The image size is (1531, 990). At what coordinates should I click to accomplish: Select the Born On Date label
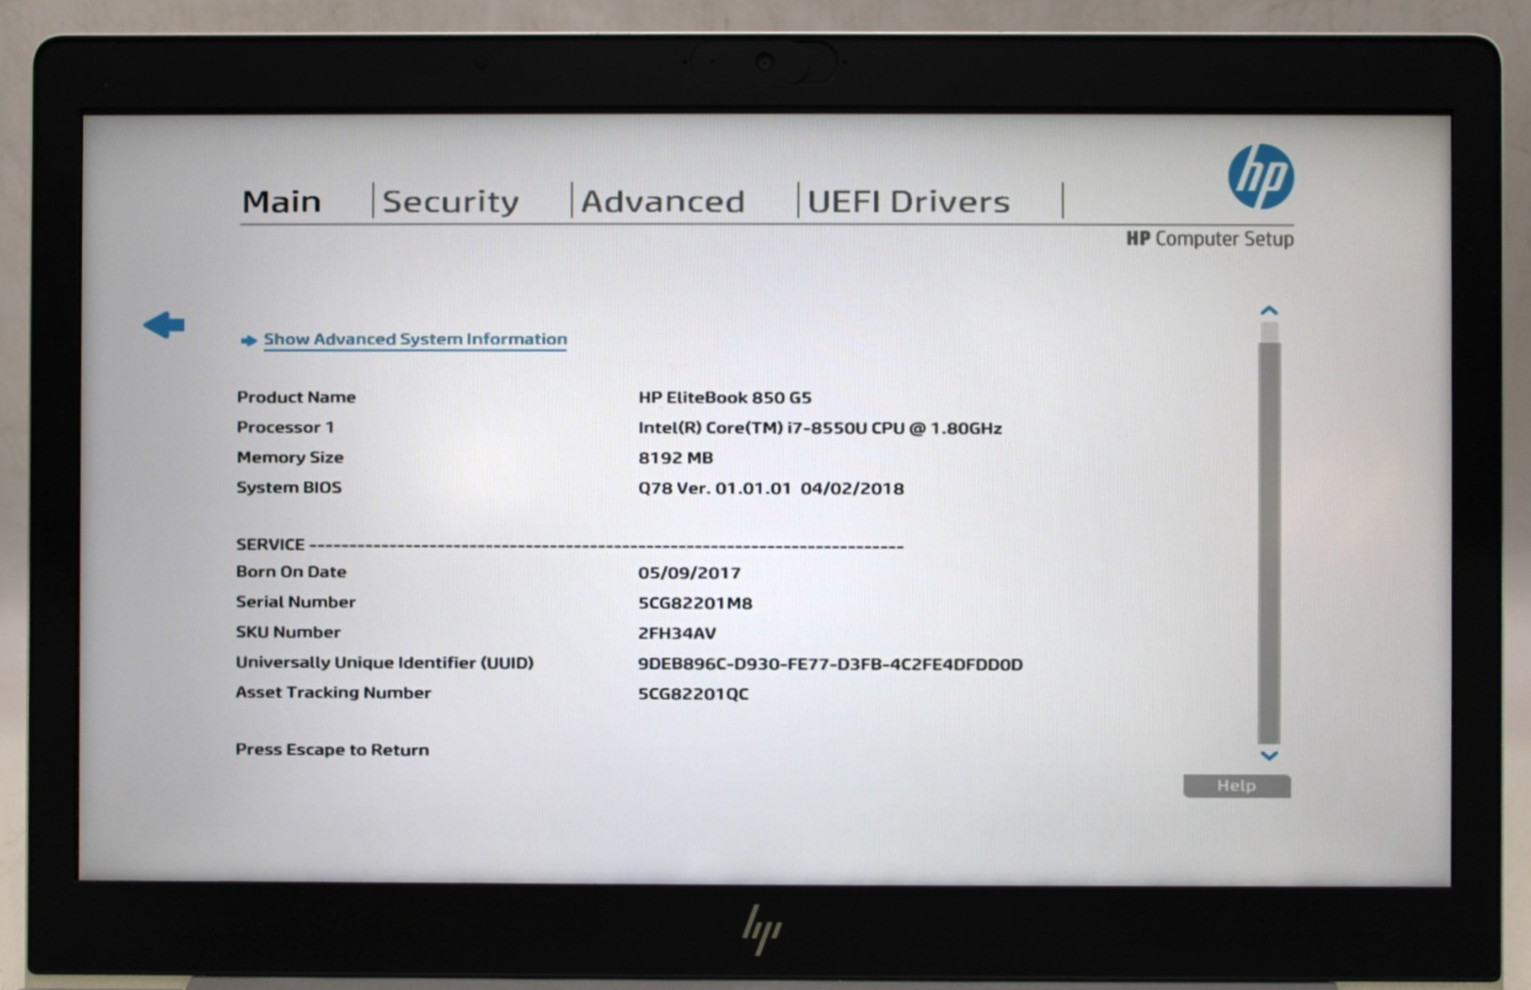tap(291, 572)
